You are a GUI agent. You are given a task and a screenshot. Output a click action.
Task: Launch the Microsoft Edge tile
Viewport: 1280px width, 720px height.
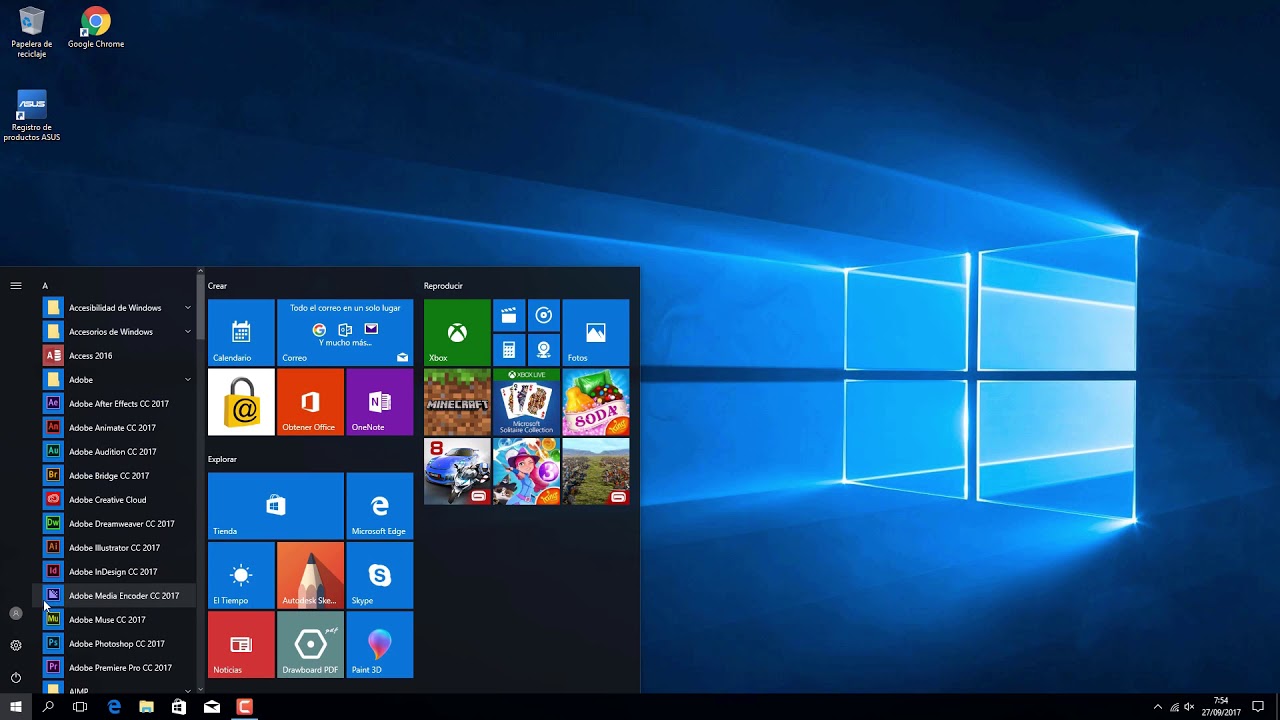point(379,506)
